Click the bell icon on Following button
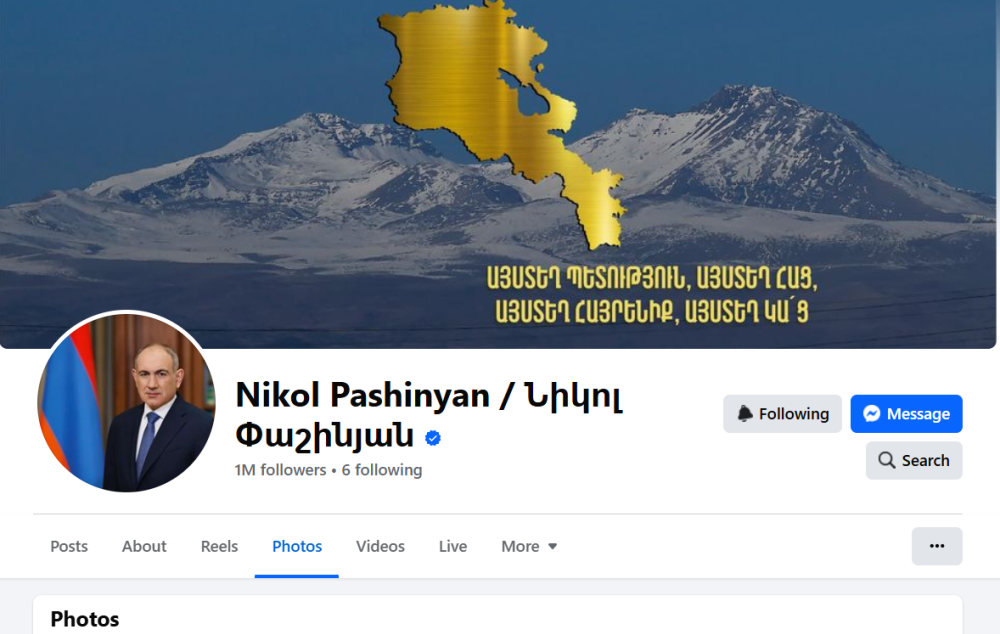The height and width of the screenshot is (634, 1000). pos(745,413)
